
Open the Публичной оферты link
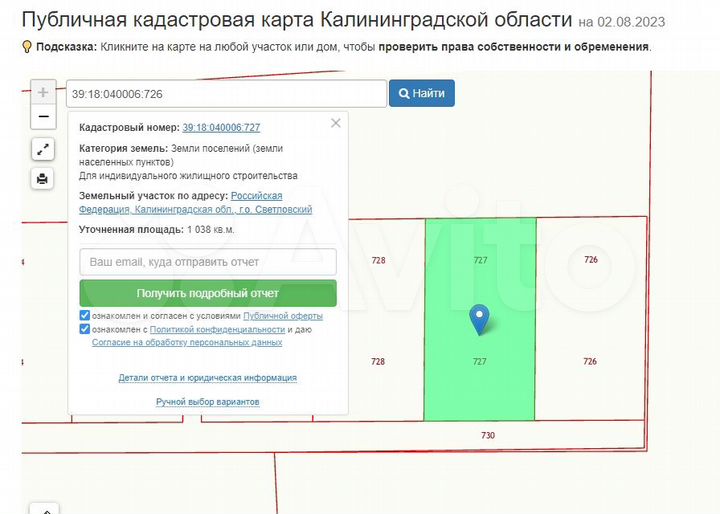coord(283,316)
